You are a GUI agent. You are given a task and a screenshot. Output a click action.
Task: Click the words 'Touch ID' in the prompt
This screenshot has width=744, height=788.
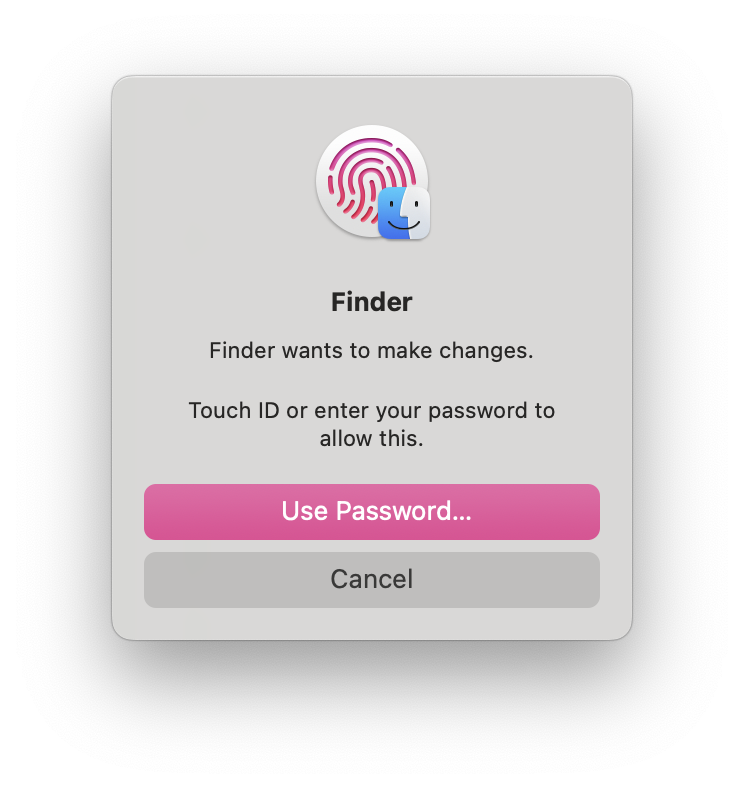(234, 410)
